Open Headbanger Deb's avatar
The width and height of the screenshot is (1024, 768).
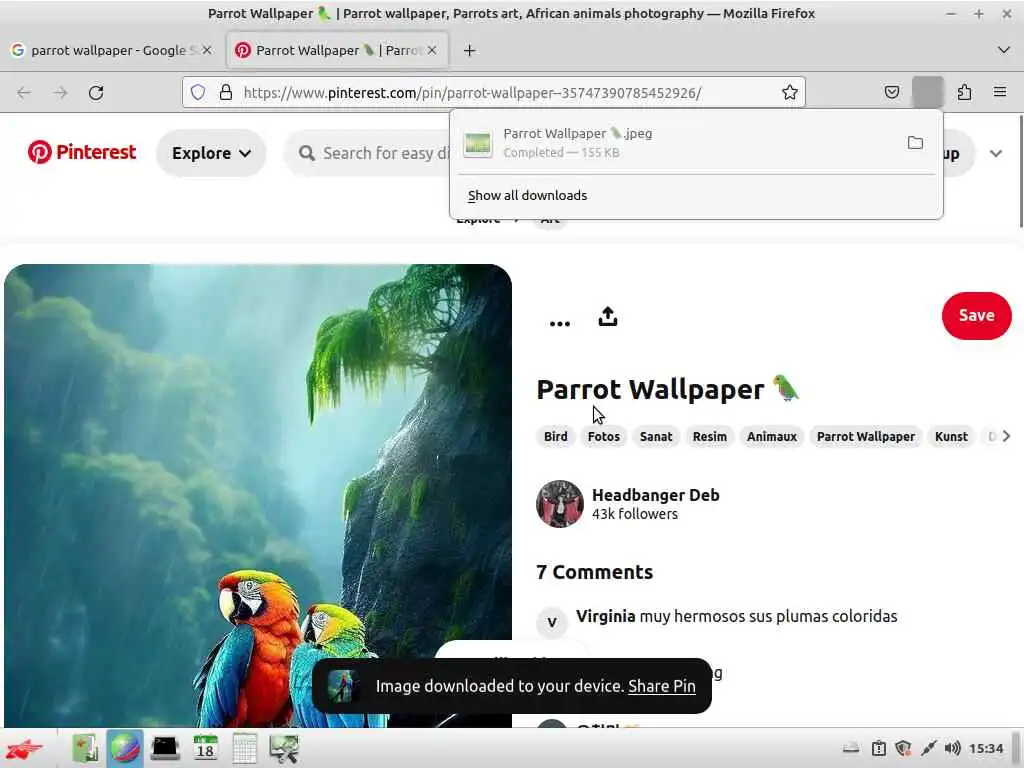(x=560, y=504)
